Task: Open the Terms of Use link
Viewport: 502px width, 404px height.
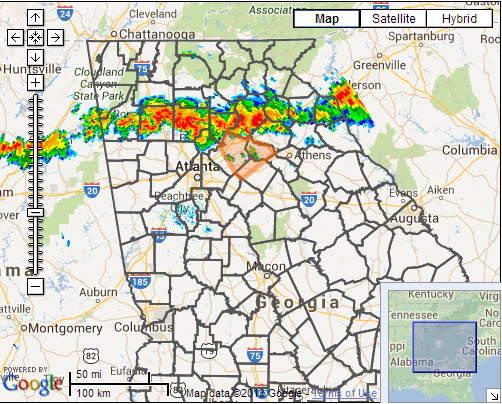Action: coord(345,394)
